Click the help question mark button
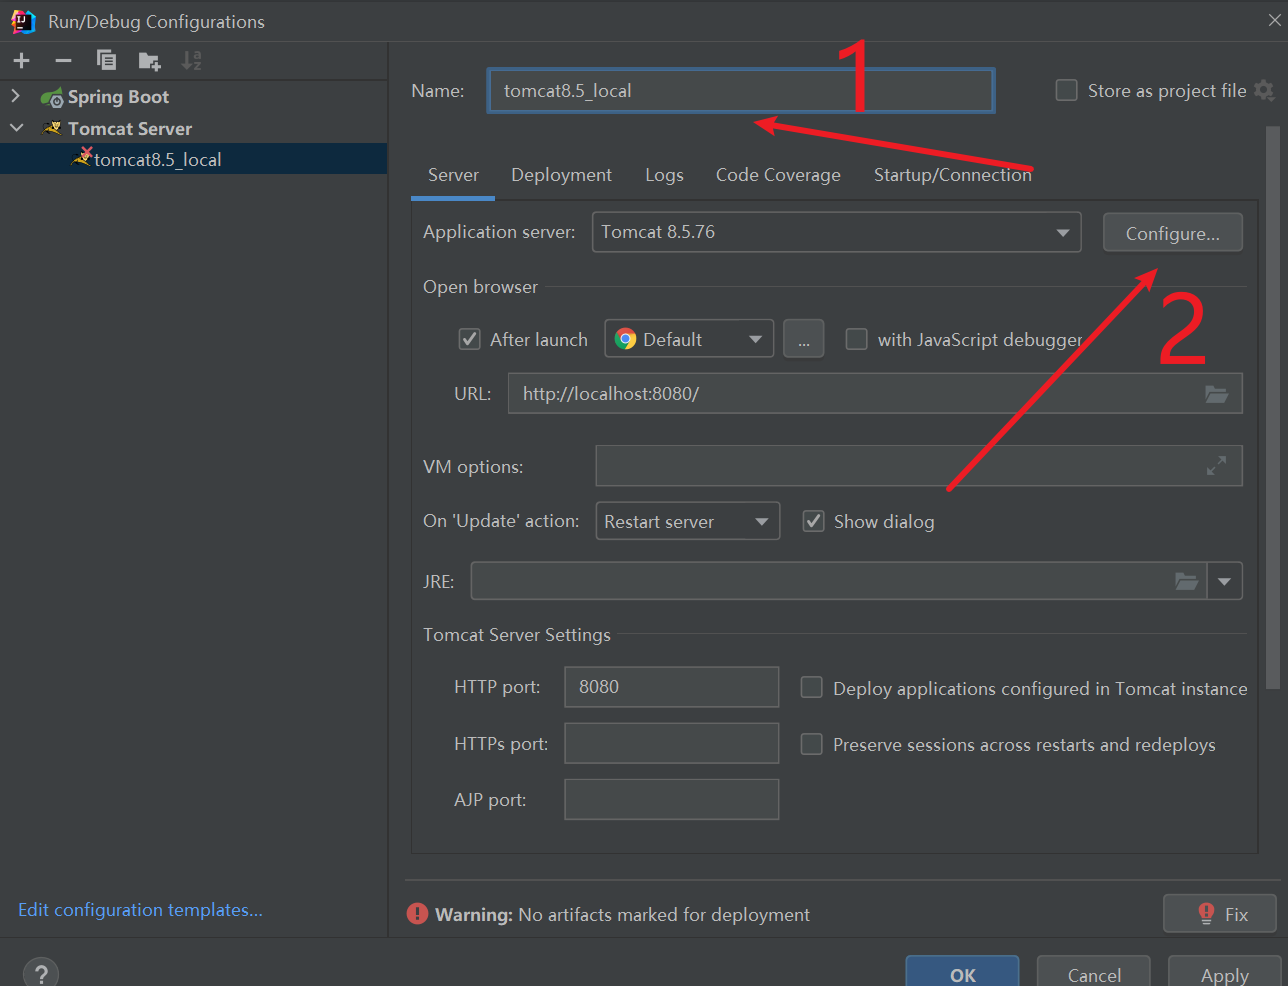Screen dimensions: 1288x986 coord(41,973)
